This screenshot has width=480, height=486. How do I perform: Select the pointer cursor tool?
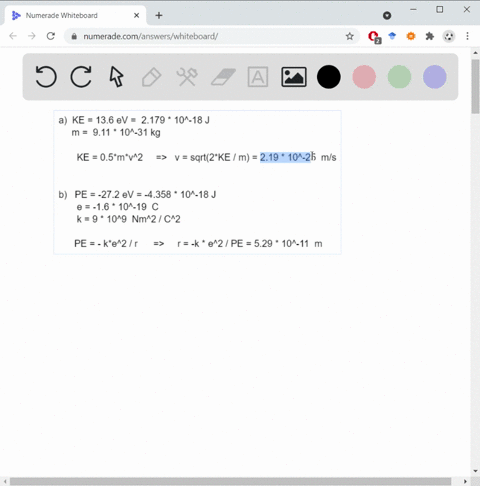point(116,77)
